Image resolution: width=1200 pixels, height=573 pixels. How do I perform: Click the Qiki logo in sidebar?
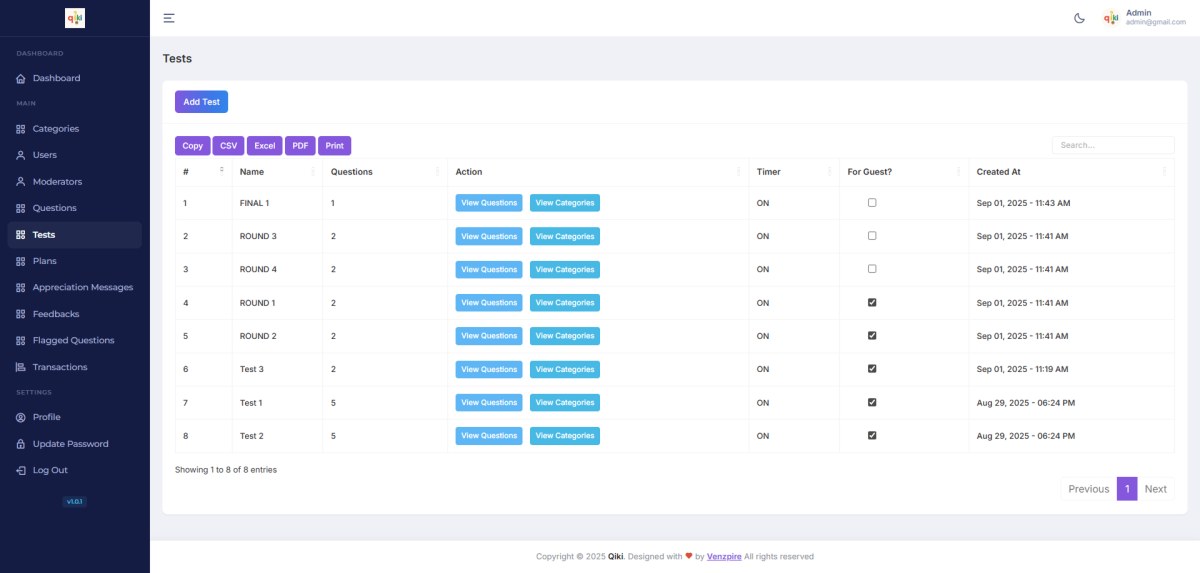[75, 18]
